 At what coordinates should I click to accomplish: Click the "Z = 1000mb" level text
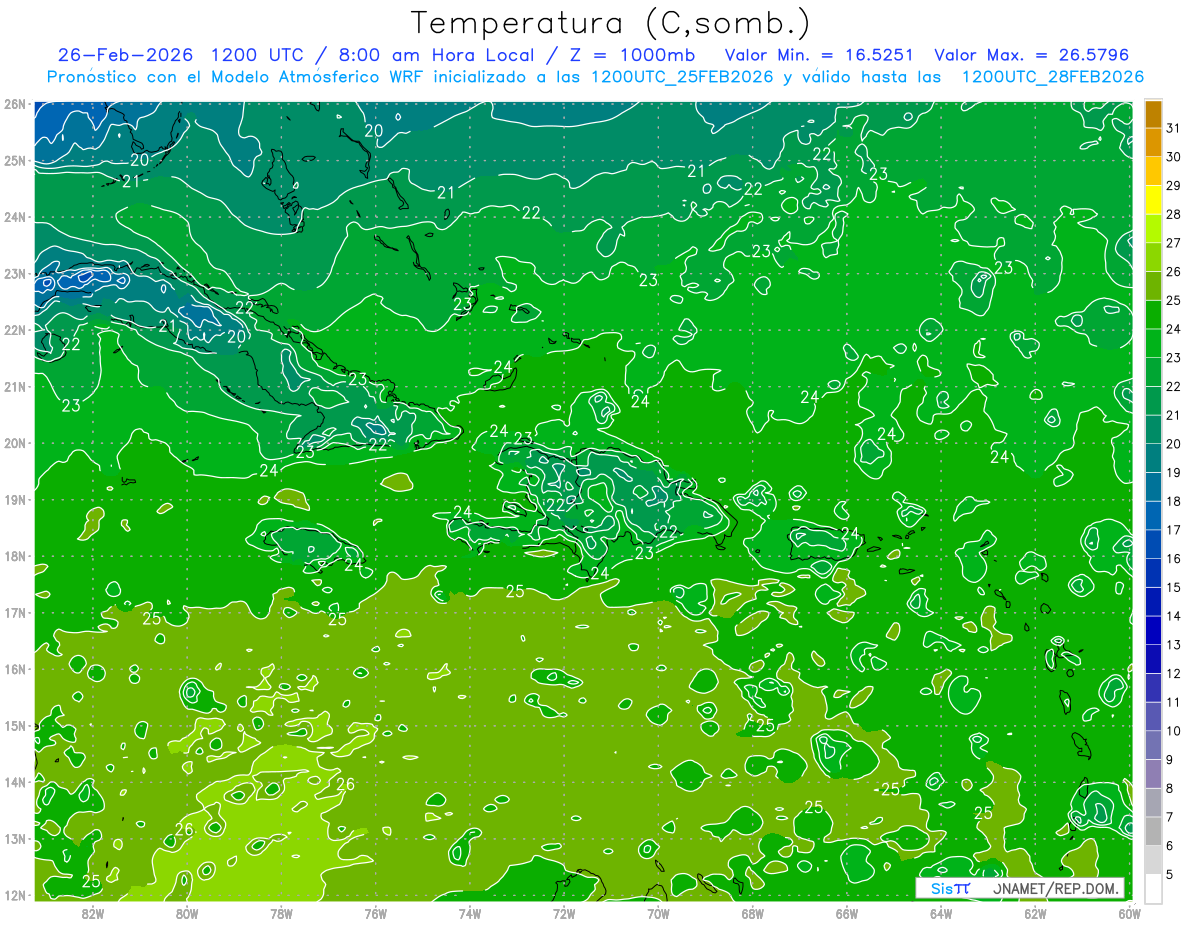(x=634, y=55)
